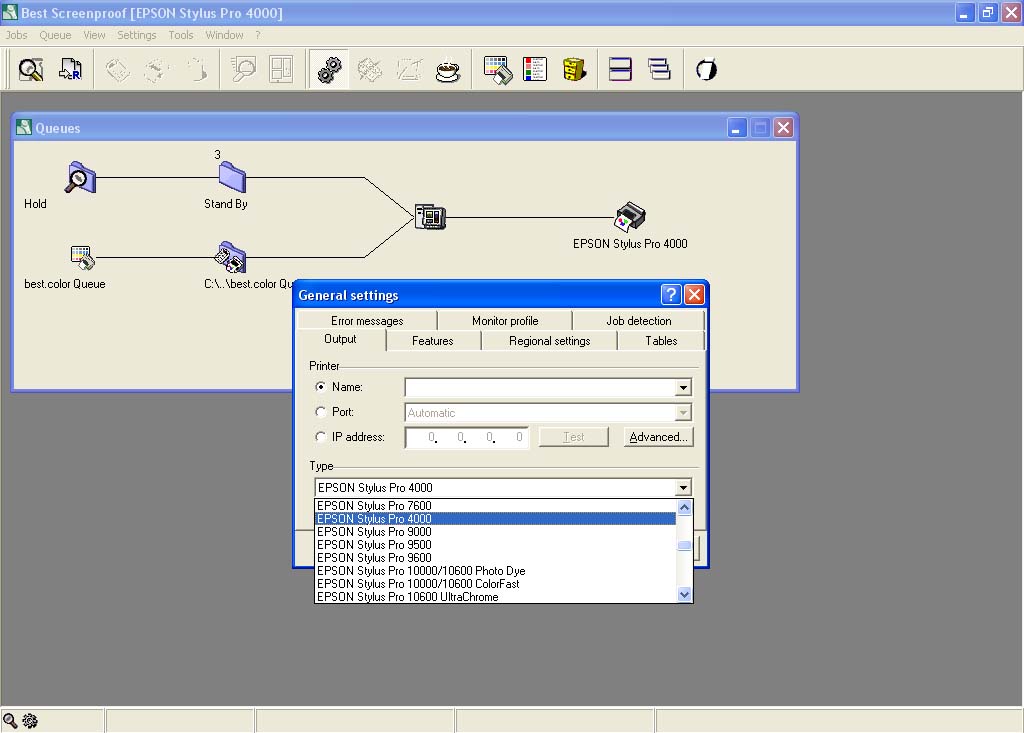Open the Queue menu
The image size is (1024, 733).
(x=55, y=35)
